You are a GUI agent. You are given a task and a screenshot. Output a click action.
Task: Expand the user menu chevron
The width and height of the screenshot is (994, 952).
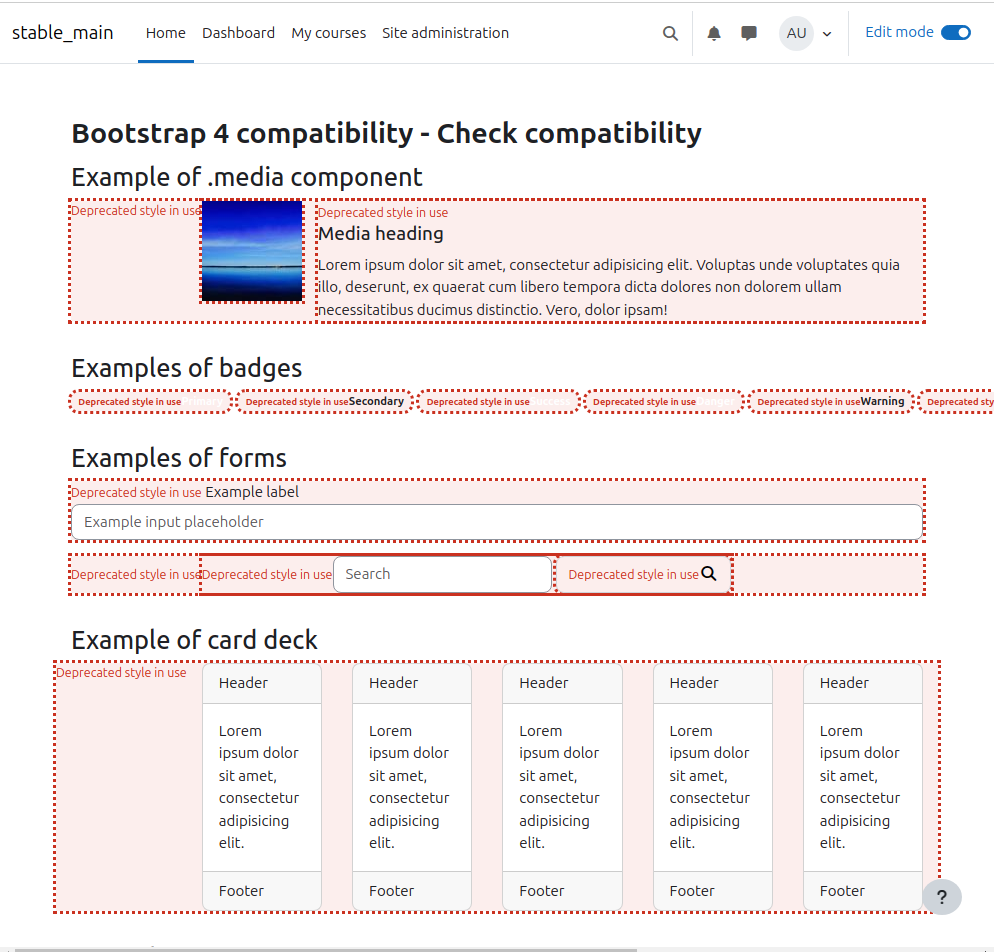coord(827,34)
